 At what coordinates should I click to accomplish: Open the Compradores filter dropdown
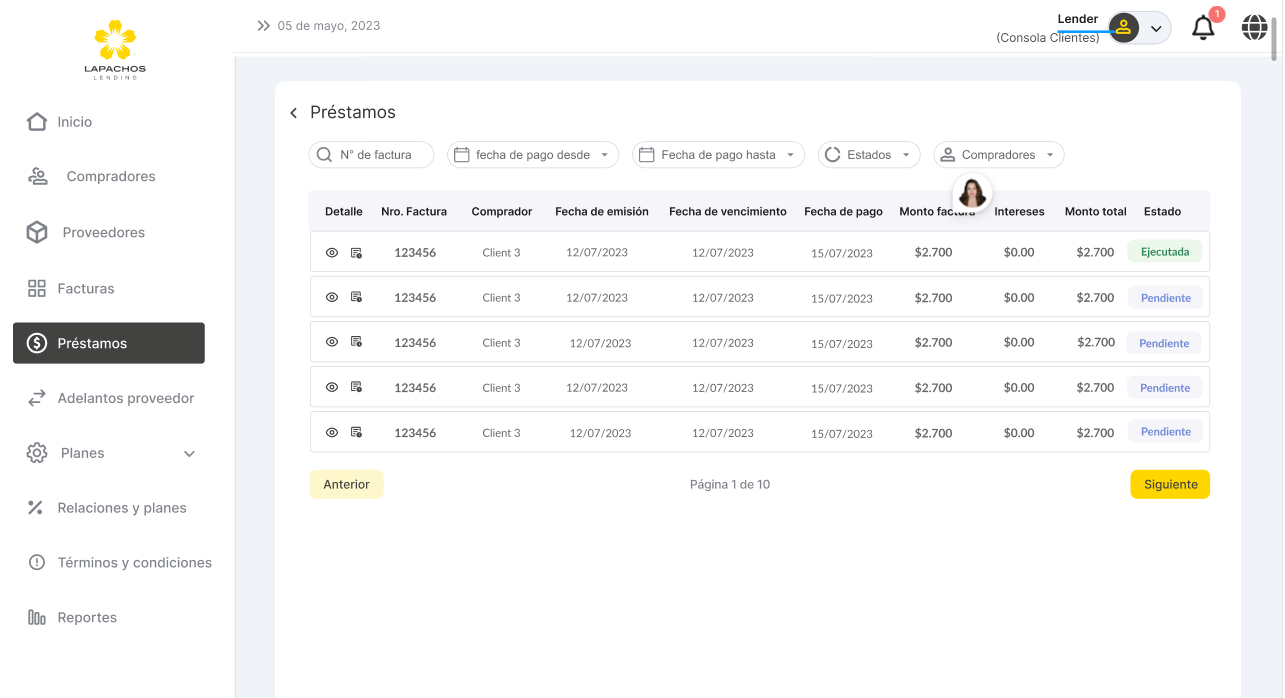[998, 155]
